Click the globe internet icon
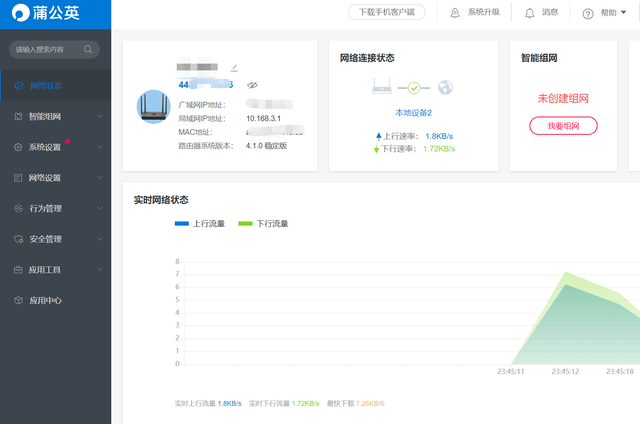This screenshot has width=640, height=424. pos(445,87)
